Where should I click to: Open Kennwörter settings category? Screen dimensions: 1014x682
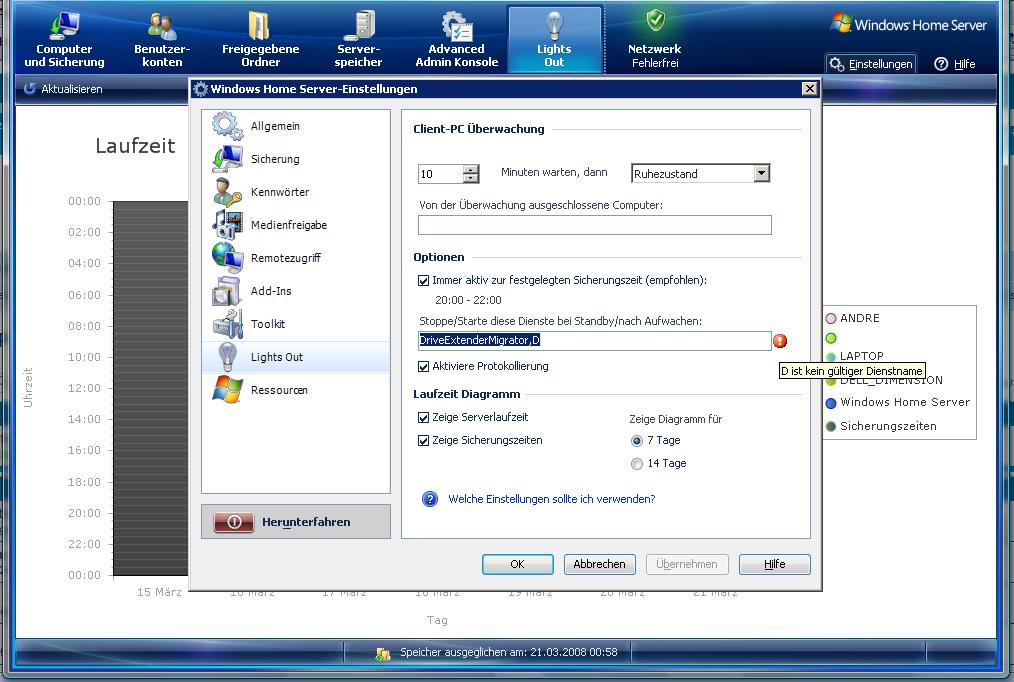[x=296, y=192]
